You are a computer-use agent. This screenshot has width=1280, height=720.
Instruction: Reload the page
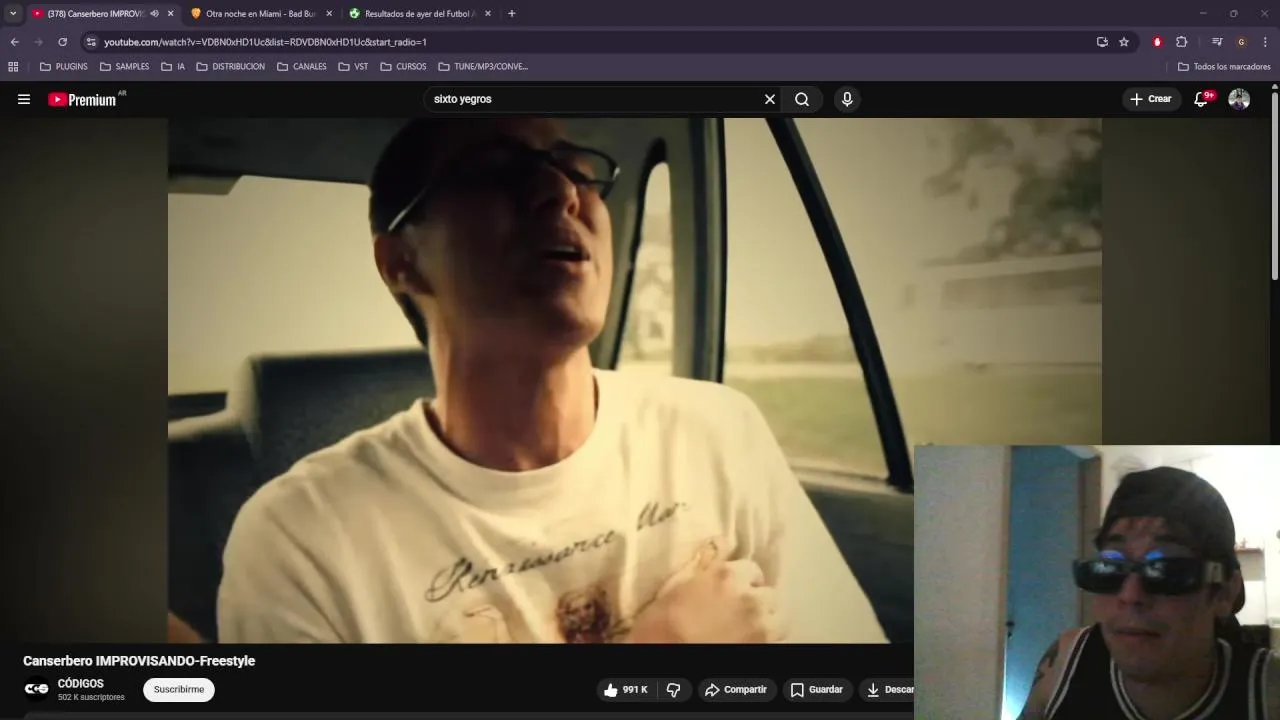[62, 42]
